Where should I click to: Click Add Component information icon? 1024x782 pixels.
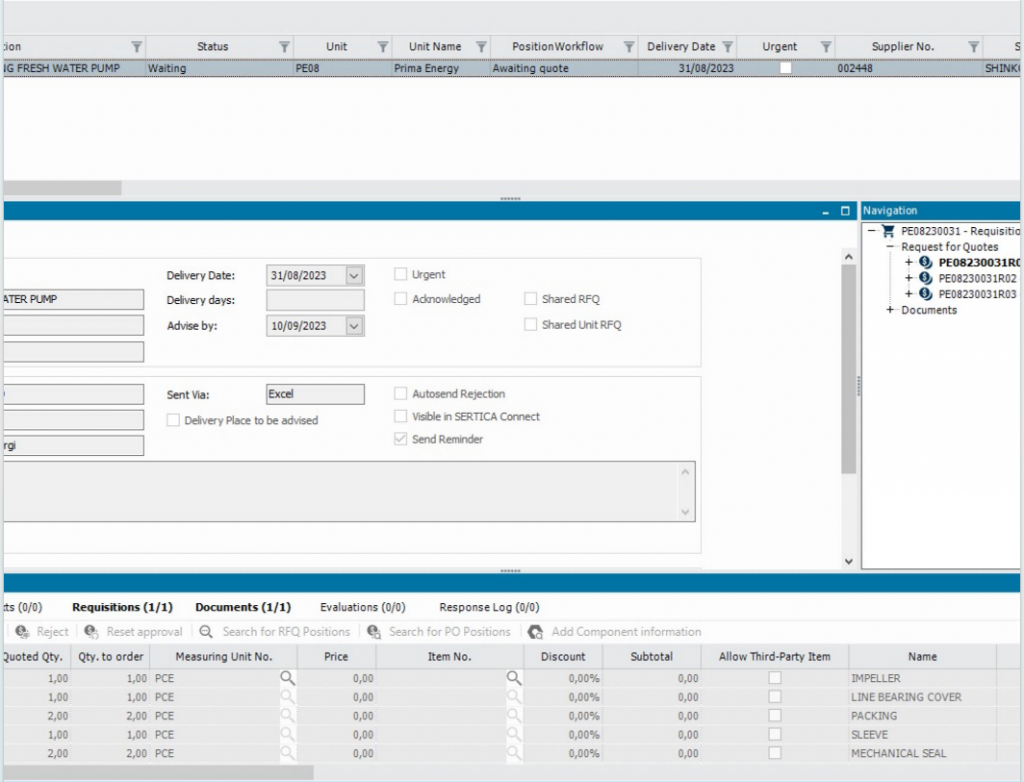(x=536, y=632)
